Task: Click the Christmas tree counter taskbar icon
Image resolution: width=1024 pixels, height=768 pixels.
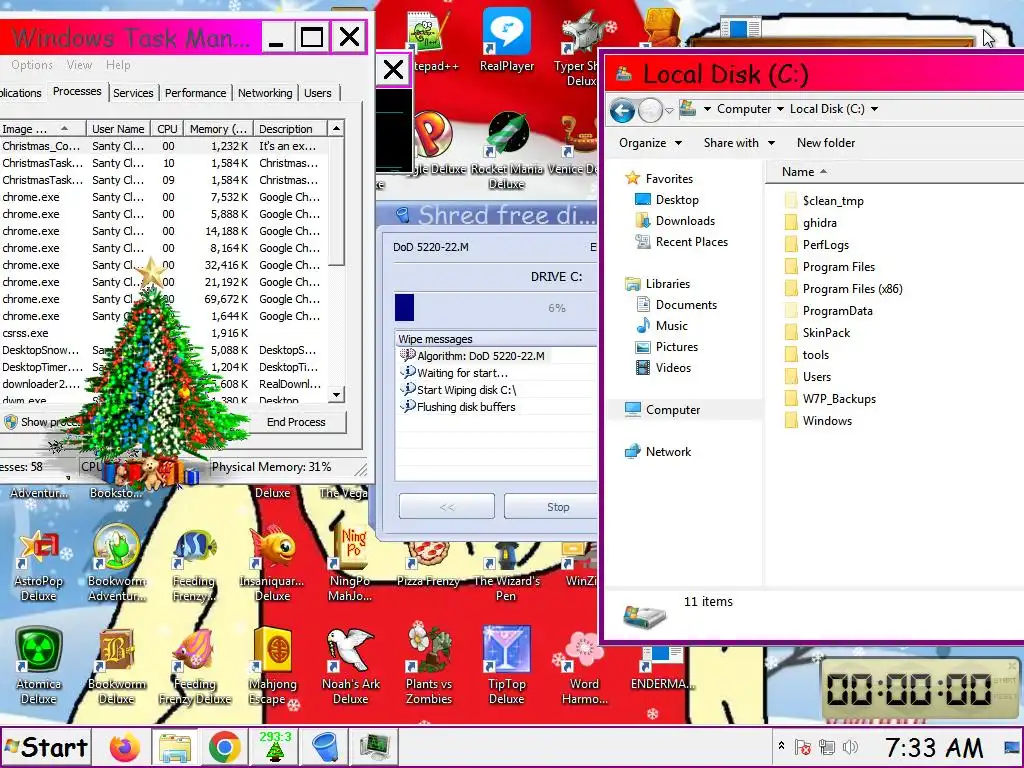Action: pyautogui.click(x=275, y=746)
